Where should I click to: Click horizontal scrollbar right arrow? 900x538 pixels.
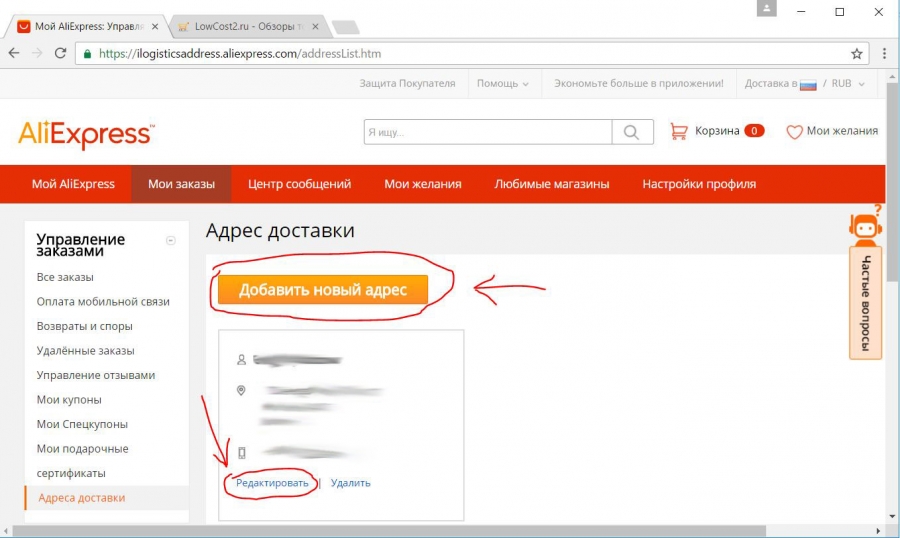[x=878, y=531]
